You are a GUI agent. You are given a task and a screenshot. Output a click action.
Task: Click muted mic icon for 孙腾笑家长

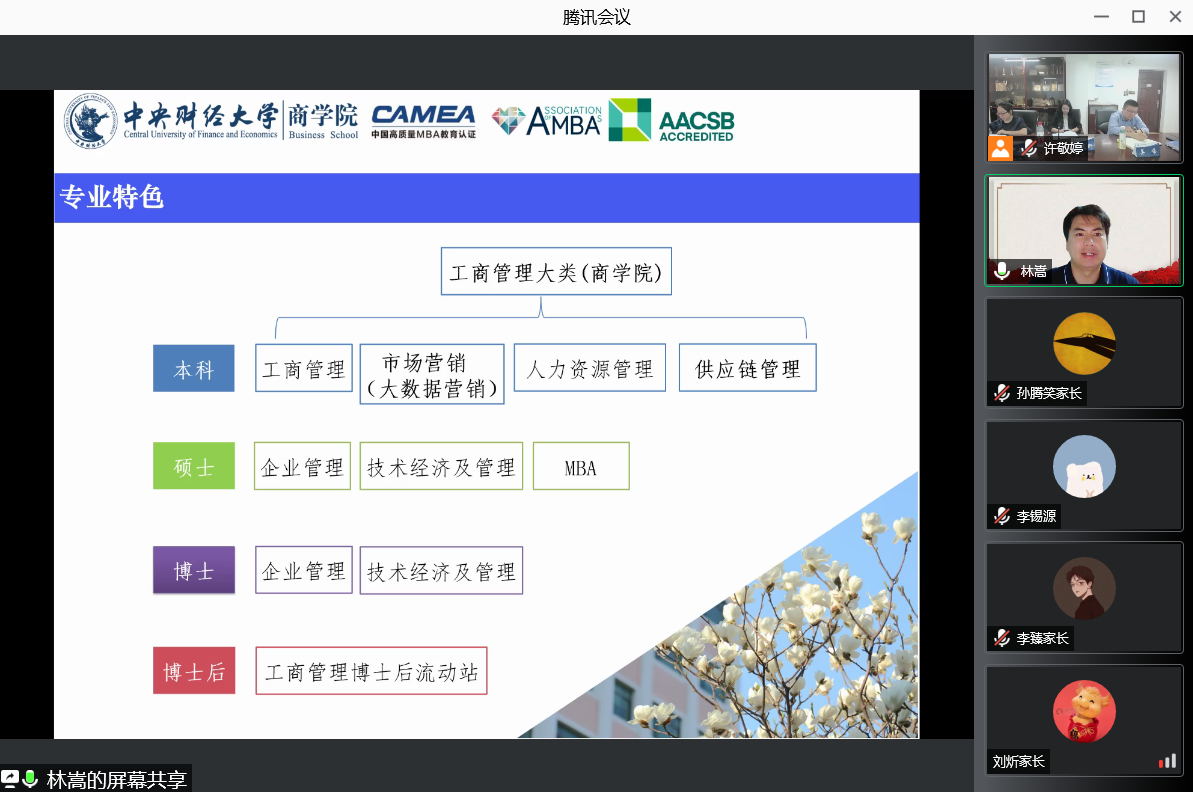[x=1001, y=393]
